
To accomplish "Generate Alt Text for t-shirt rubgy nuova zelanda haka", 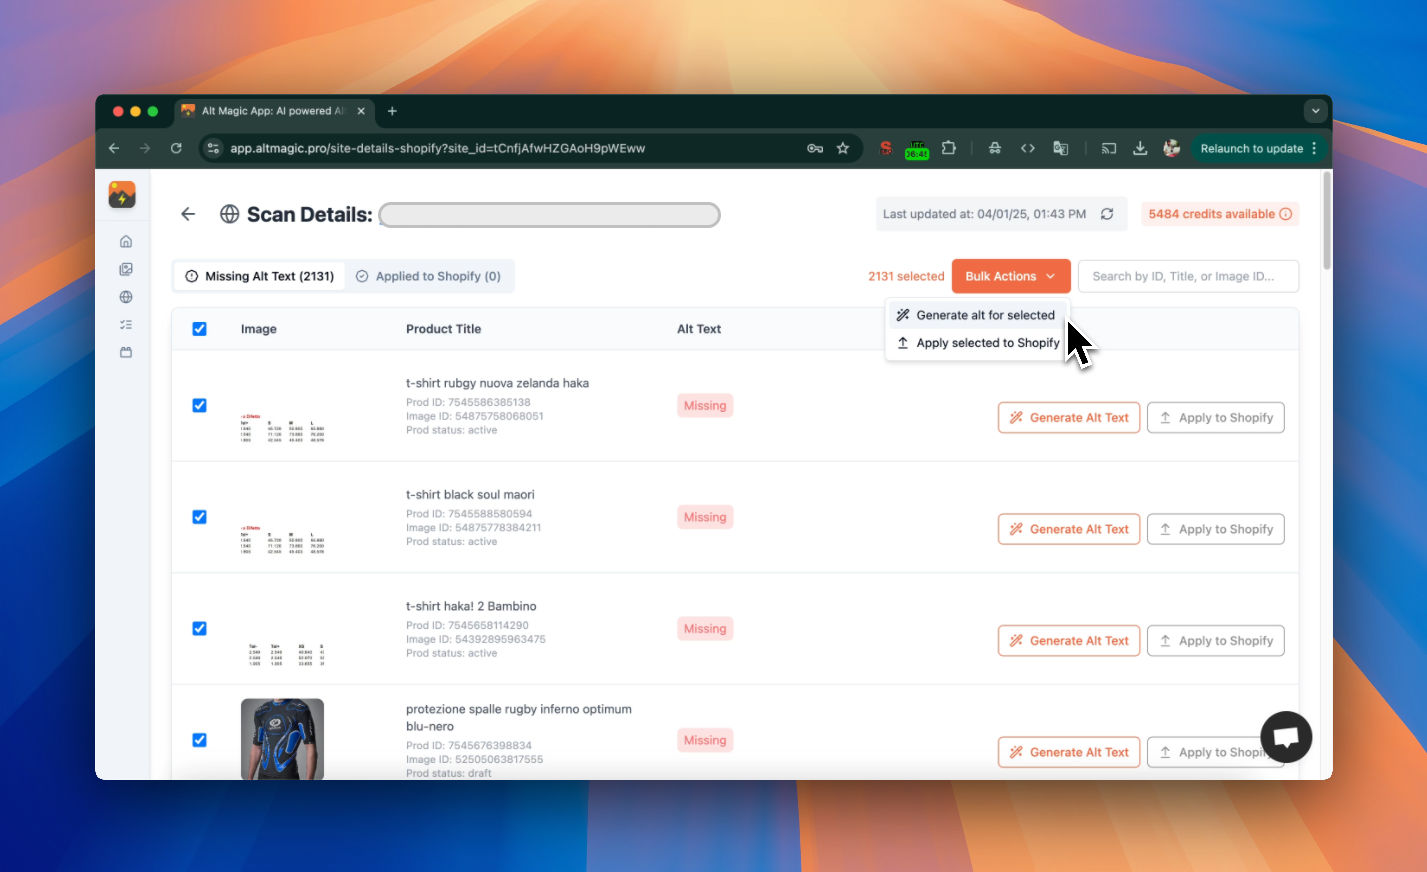I will click(1069, 418).
